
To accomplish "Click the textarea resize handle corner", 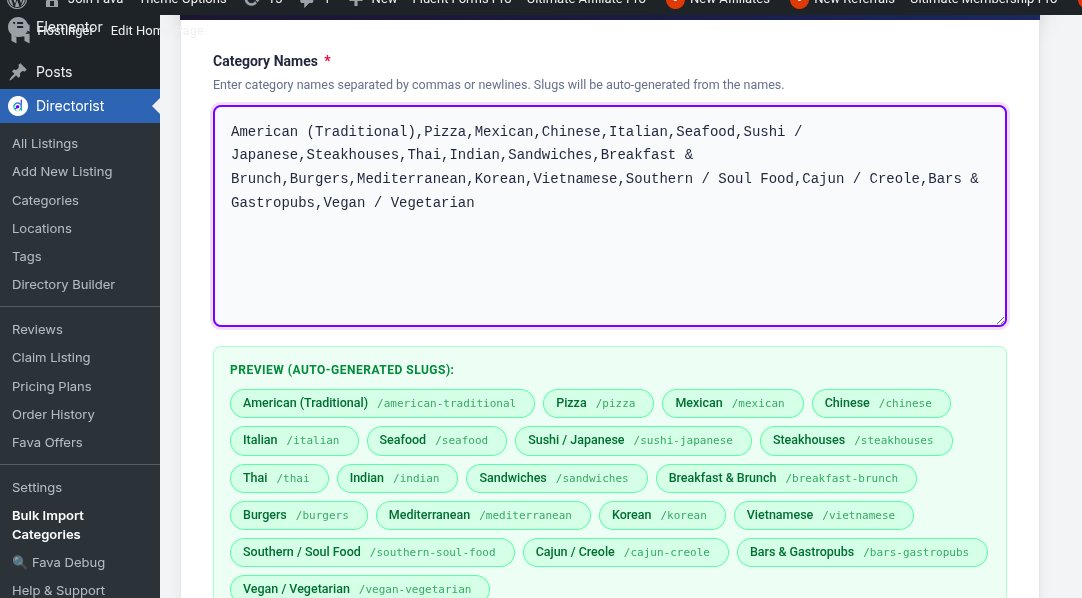I will tap(1000, 319).
